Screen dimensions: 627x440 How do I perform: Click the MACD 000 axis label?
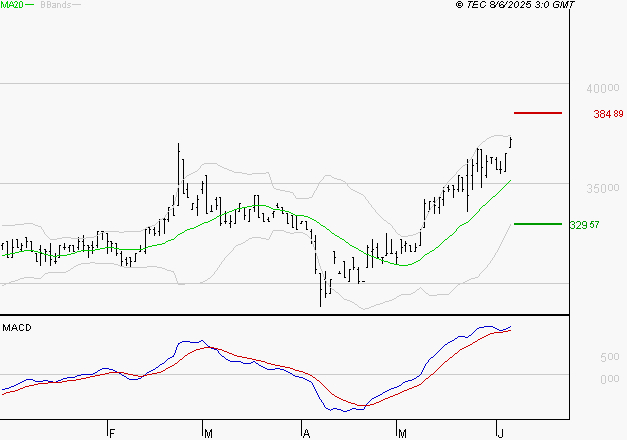point(609,379)
